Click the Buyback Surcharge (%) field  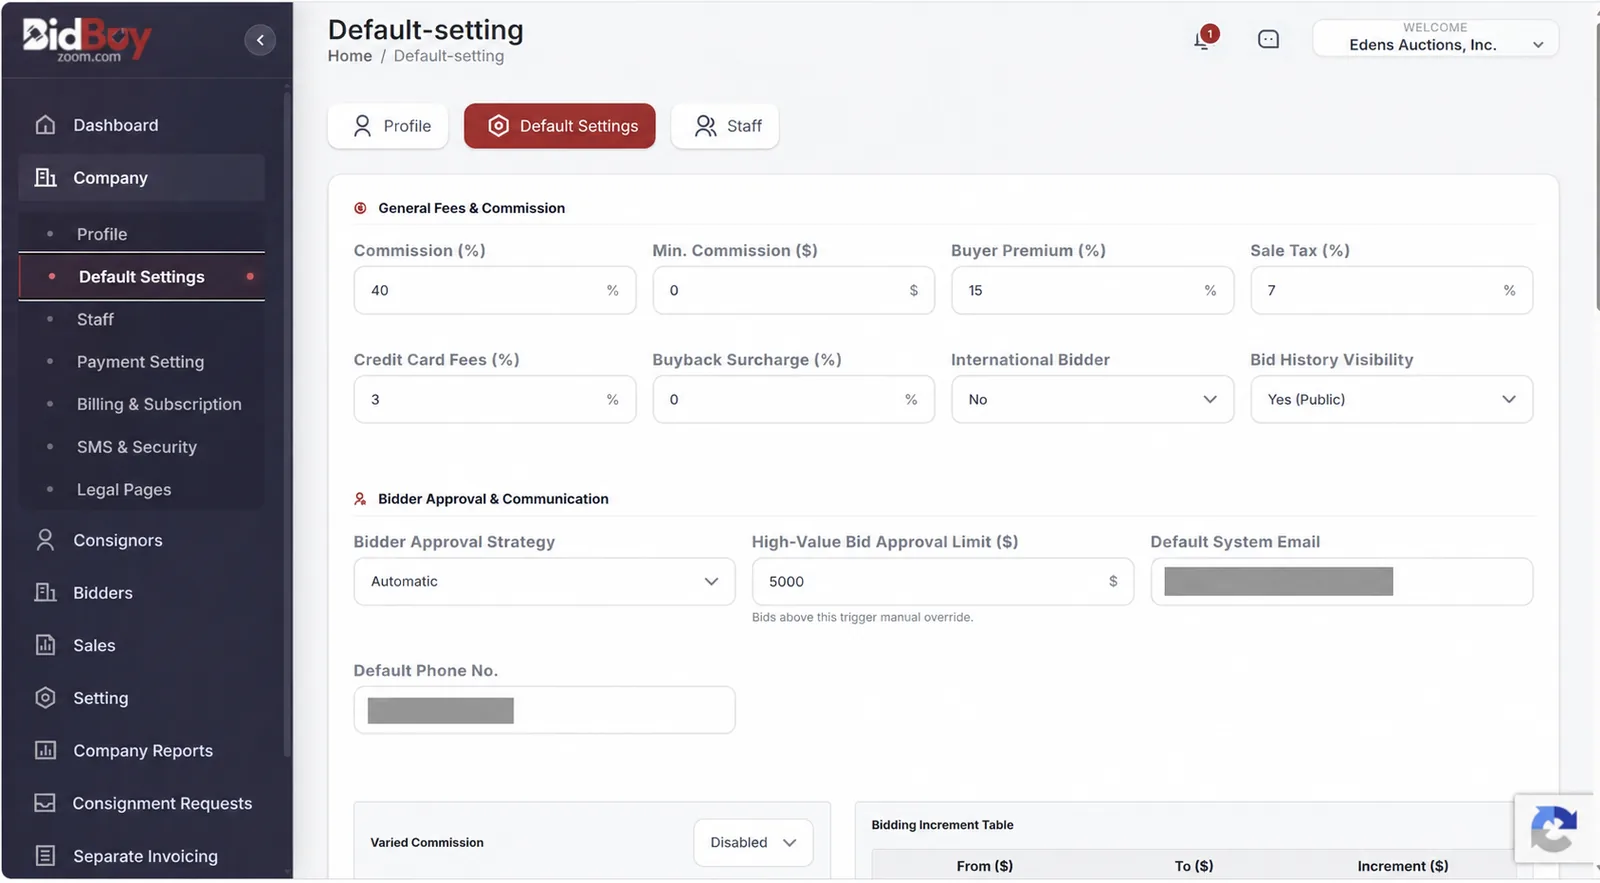(x=794, y=399)
